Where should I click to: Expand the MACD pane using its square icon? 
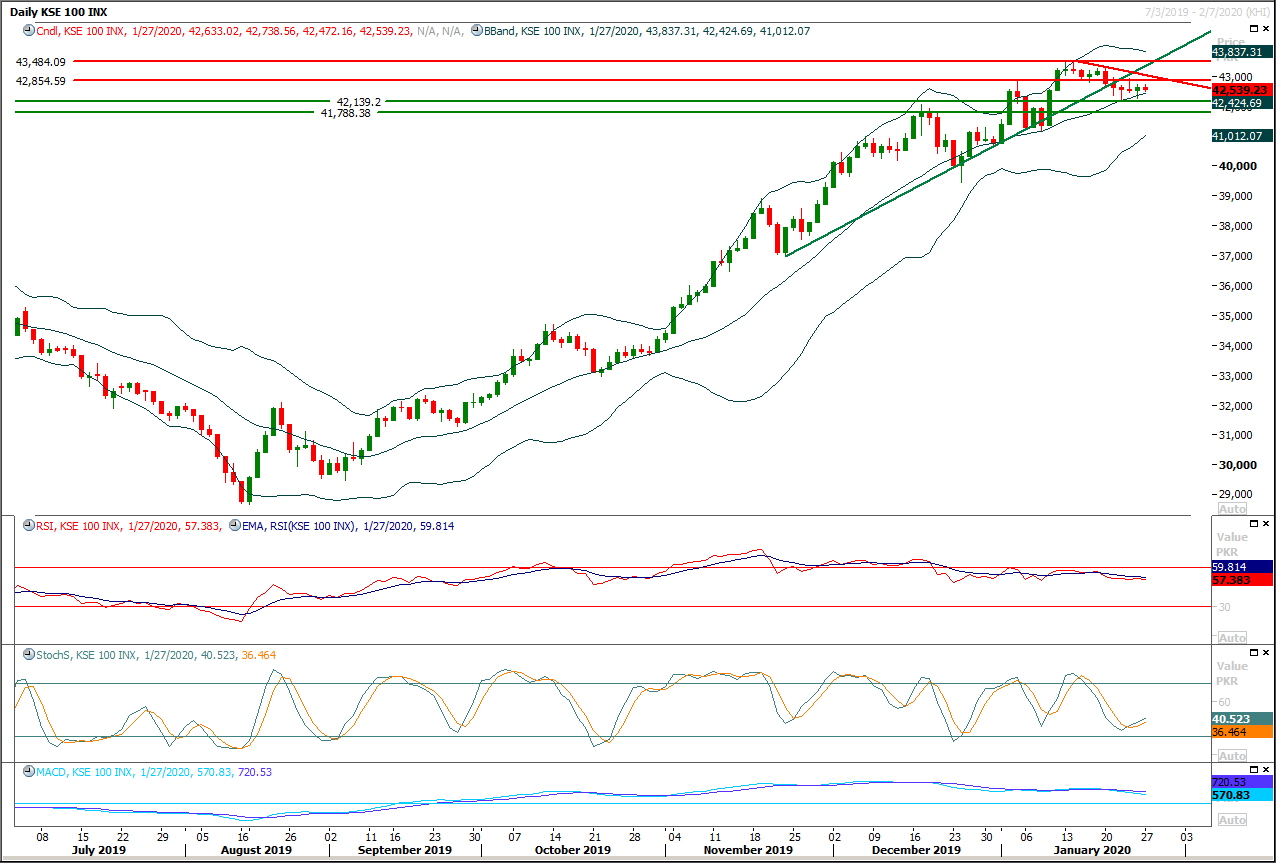click(x=1253, y=772)
